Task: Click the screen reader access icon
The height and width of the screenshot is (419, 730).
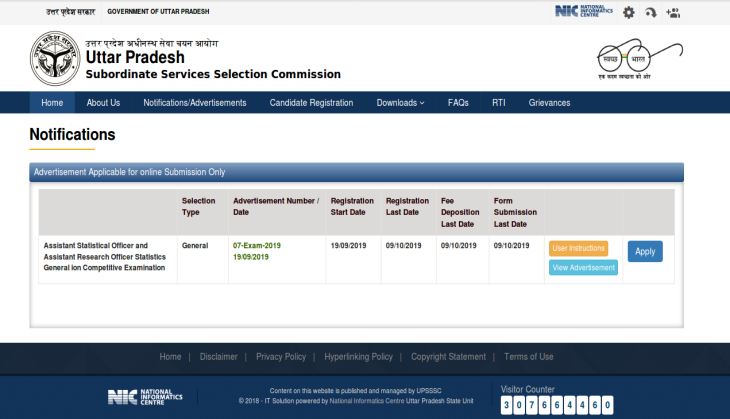Action: click(x=651, y=13)
